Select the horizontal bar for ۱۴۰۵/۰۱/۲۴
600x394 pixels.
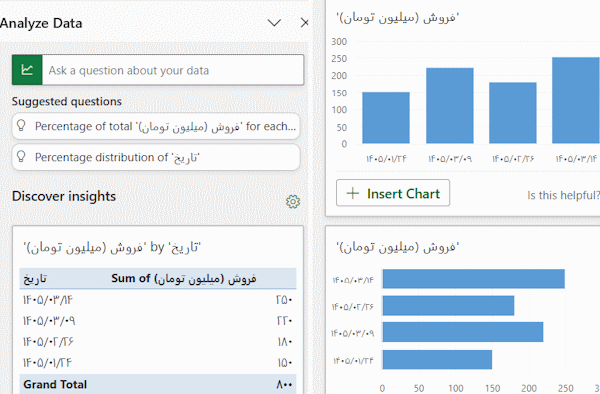pos(437,360)
